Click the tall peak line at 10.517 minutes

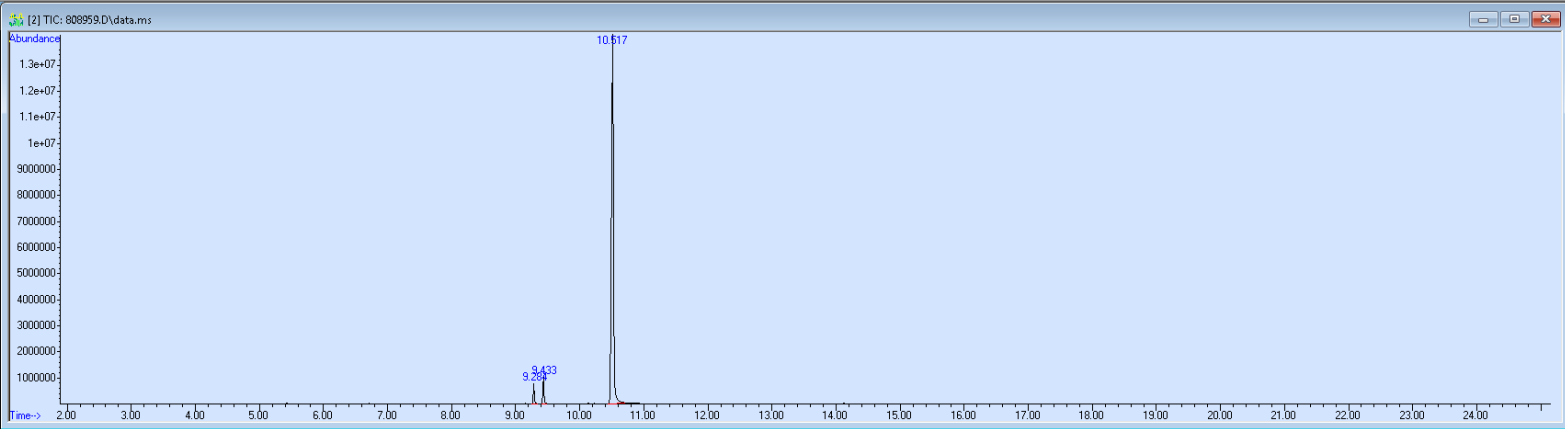pos(612,220)
